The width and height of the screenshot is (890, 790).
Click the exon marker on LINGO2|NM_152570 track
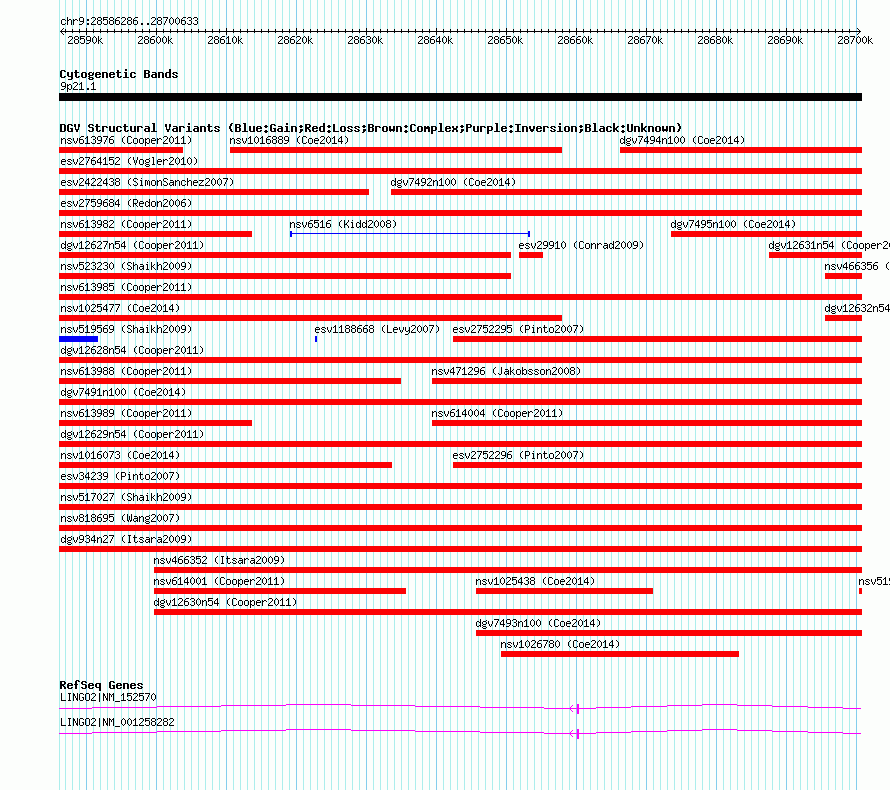click(x=577, y=708)
